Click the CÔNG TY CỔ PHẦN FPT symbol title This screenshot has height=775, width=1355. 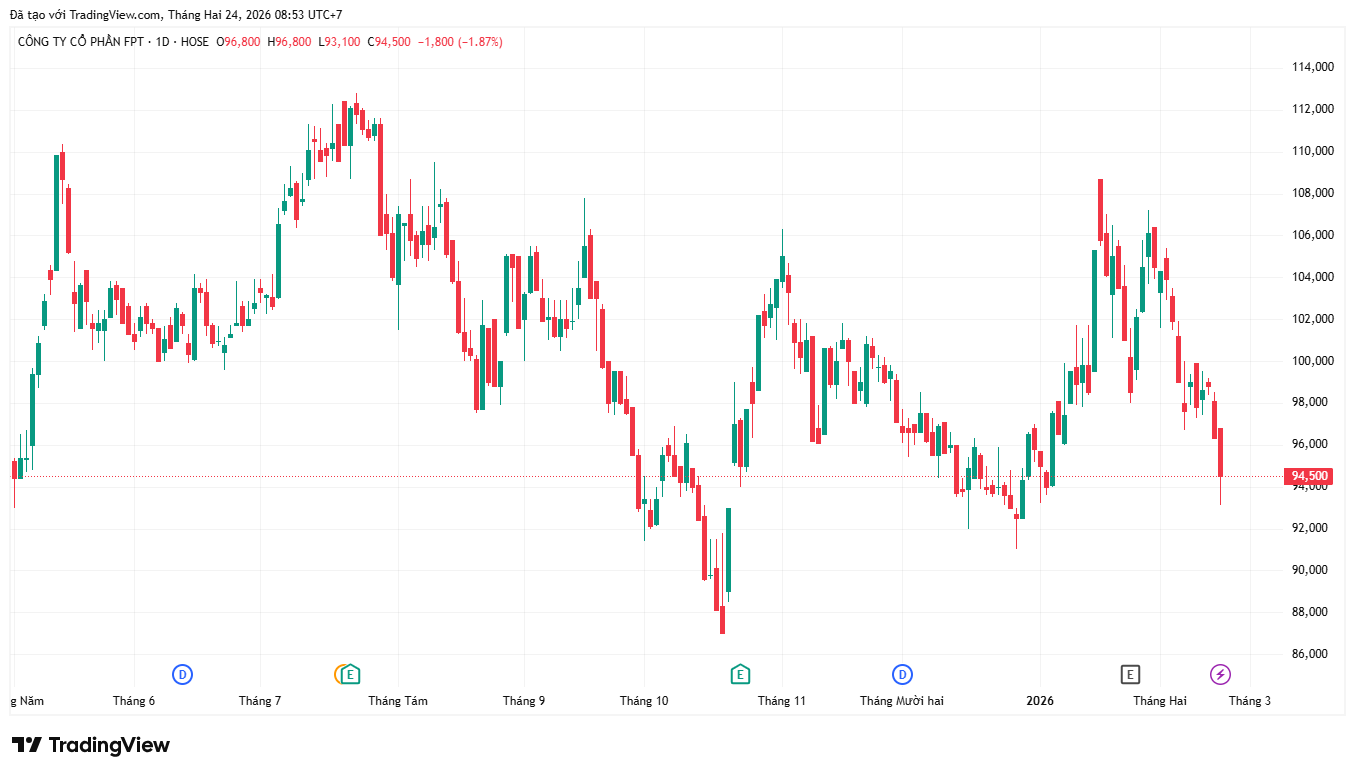point(82,42)
